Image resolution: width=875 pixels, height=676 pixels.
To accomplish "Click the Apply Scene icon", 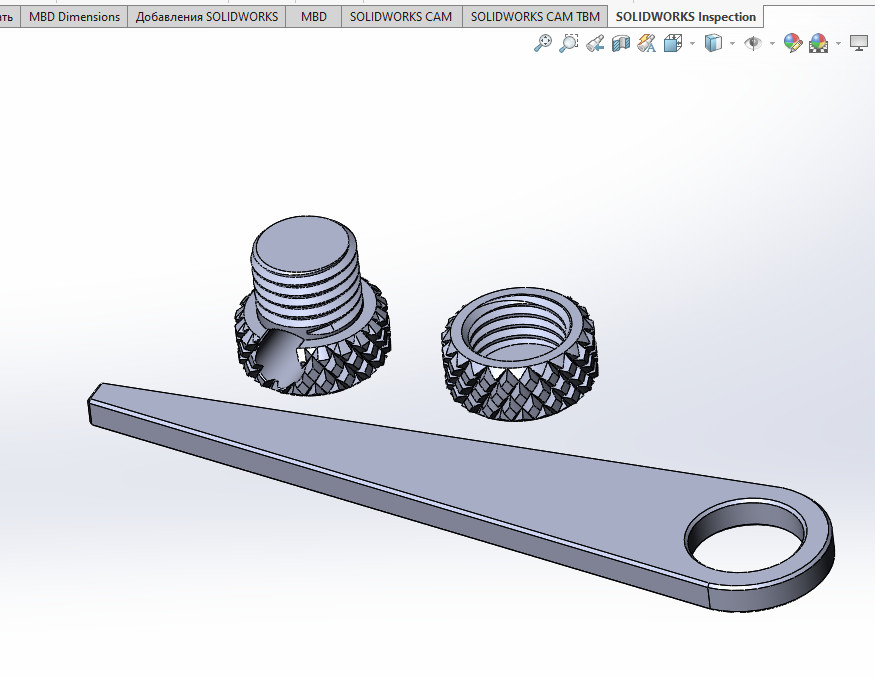I will click(x=819, y=43).
